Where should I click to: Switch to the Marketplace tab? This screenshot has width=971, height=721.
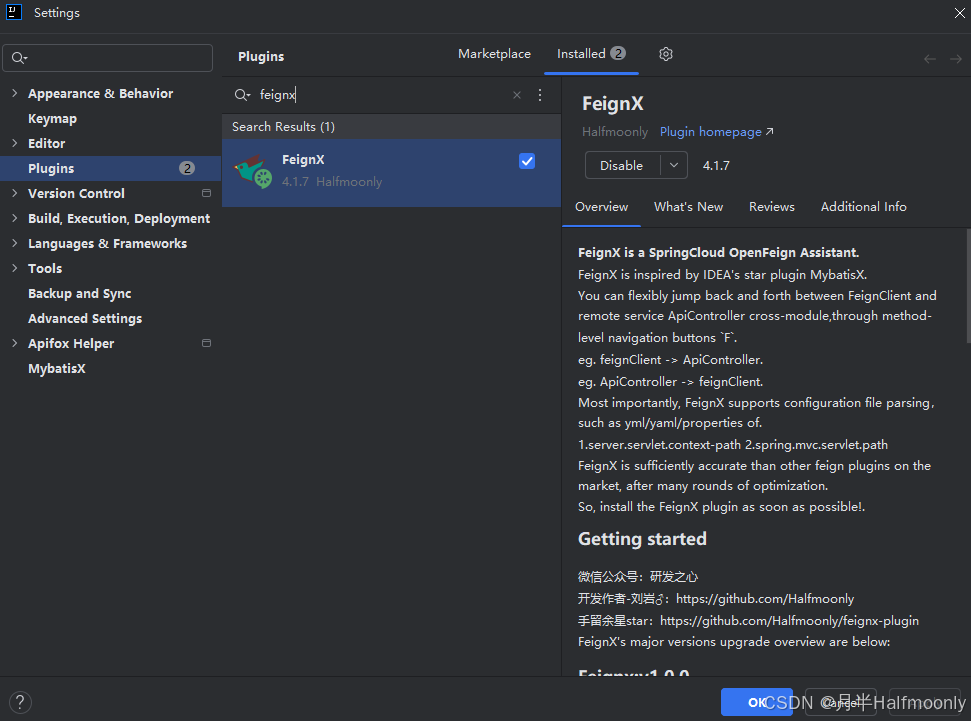point(494,54)
